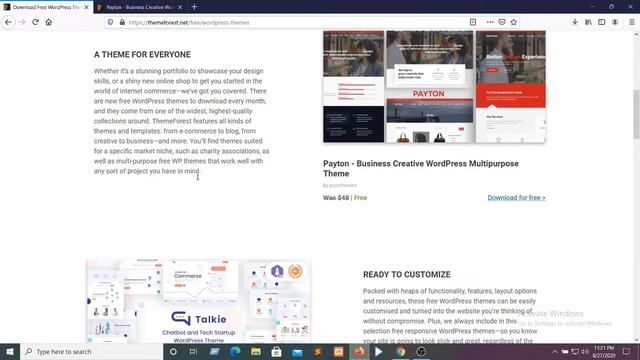Image resolution: width=640 pixels, height=360 pixels.
Task: Click the scrollbar up arrow
Action: click(636, 35)
